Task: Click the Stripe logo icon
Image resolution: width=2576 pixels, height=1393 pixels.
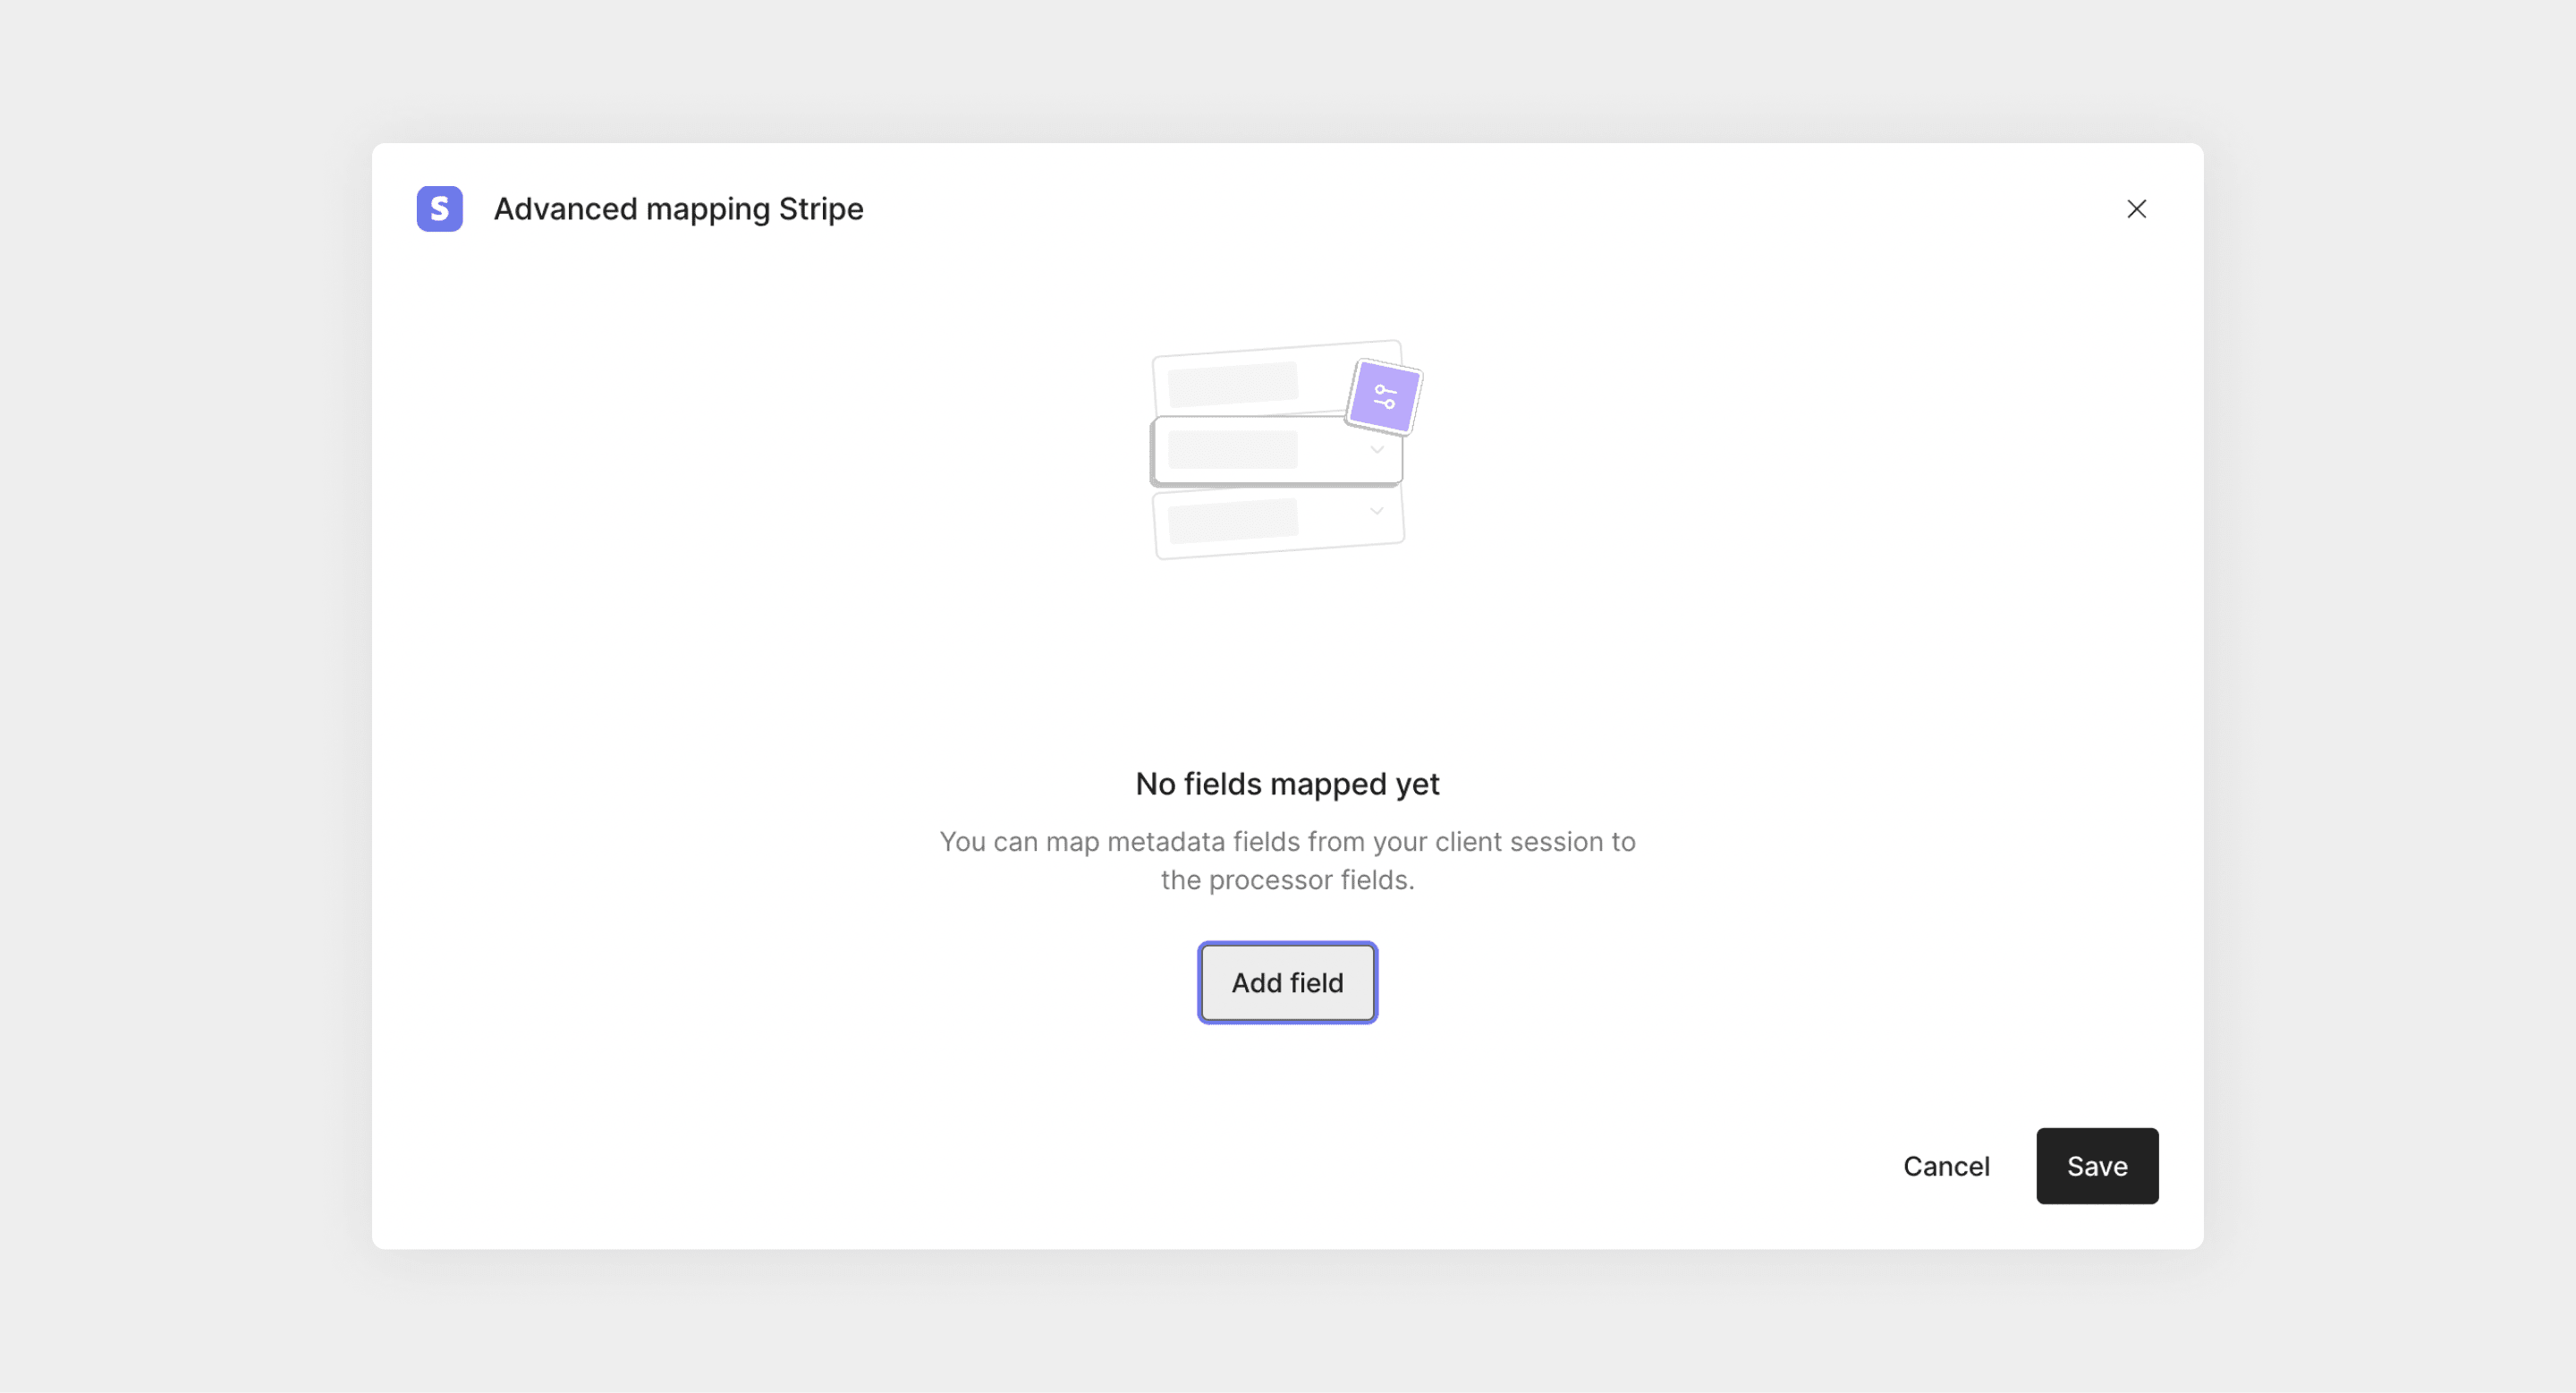Action: 439,208
